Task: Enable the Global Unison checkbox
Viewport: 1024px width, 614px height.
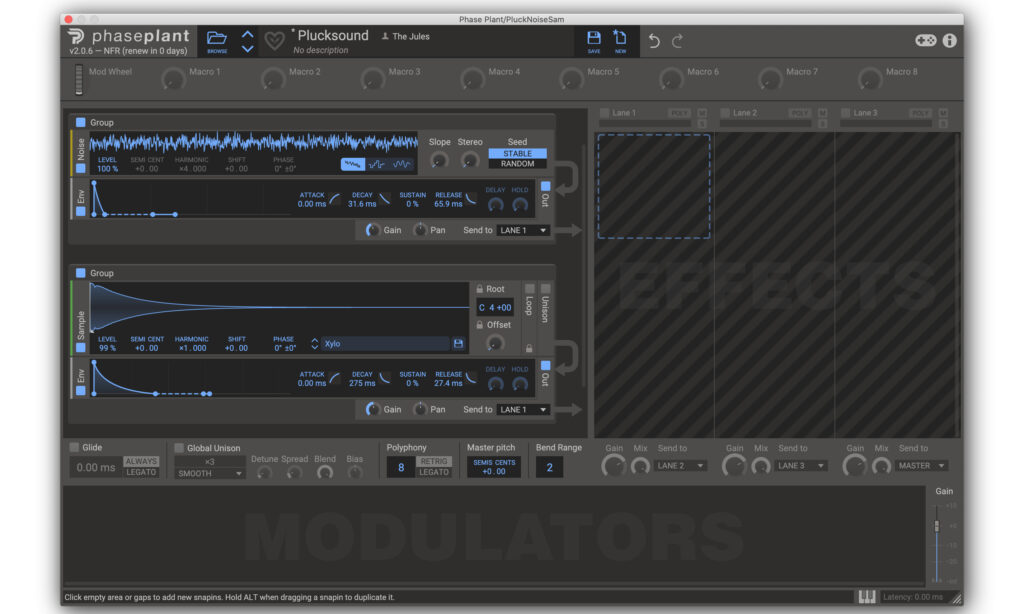Action: [x=179, y=448]
